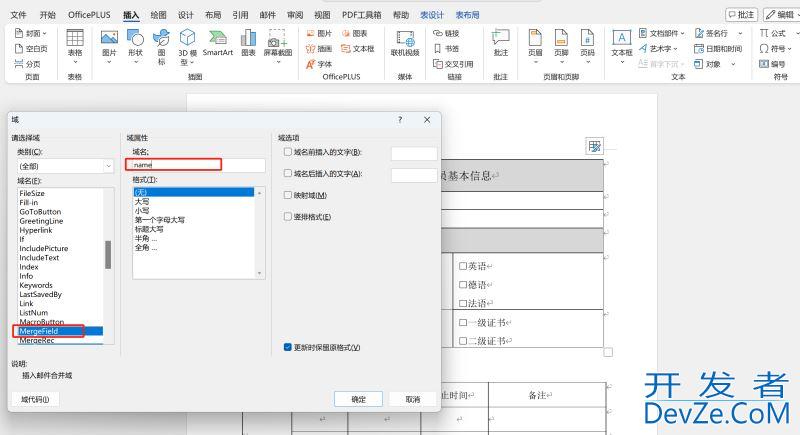Viewport: 800px width, 435px height.
Task: Click the 确定 button in dialog
Action: coord(358,399)
